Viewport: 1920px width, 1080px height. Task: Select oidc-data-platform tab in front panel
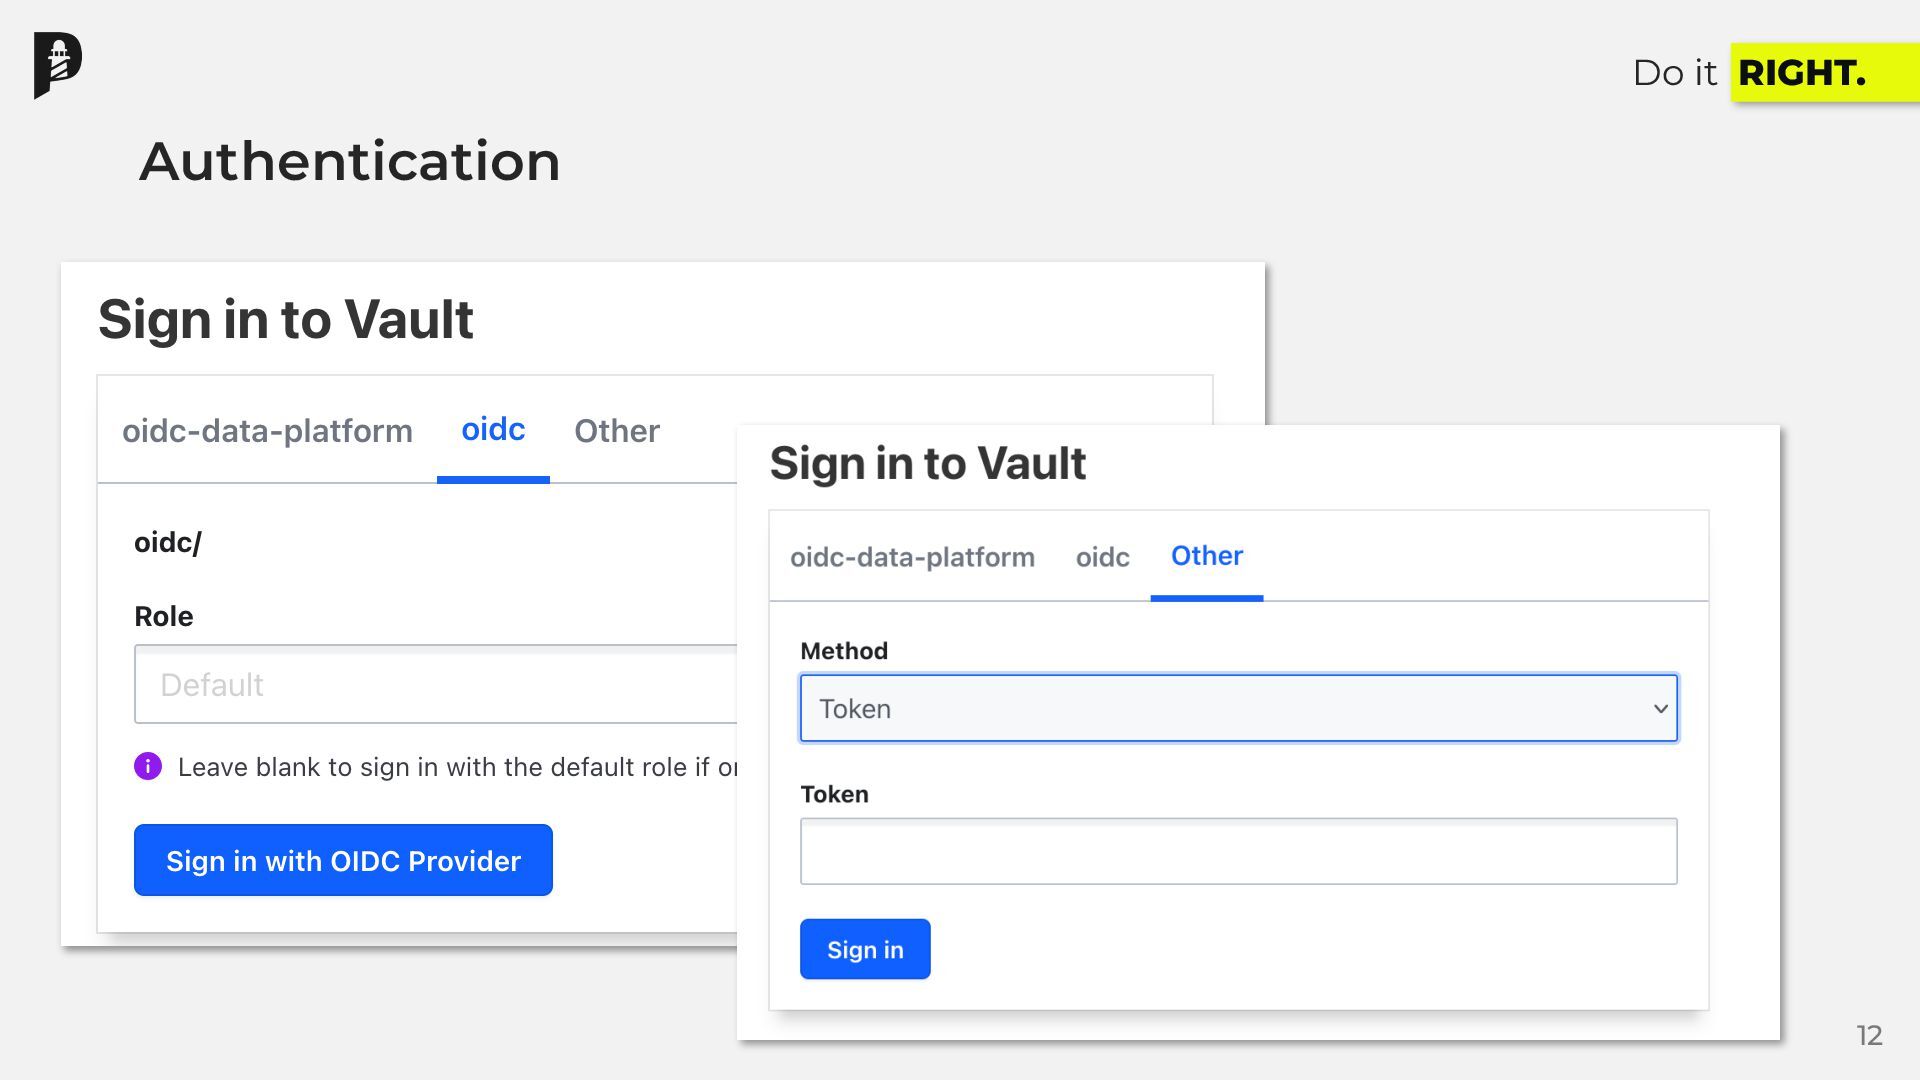tap(912, 557)
